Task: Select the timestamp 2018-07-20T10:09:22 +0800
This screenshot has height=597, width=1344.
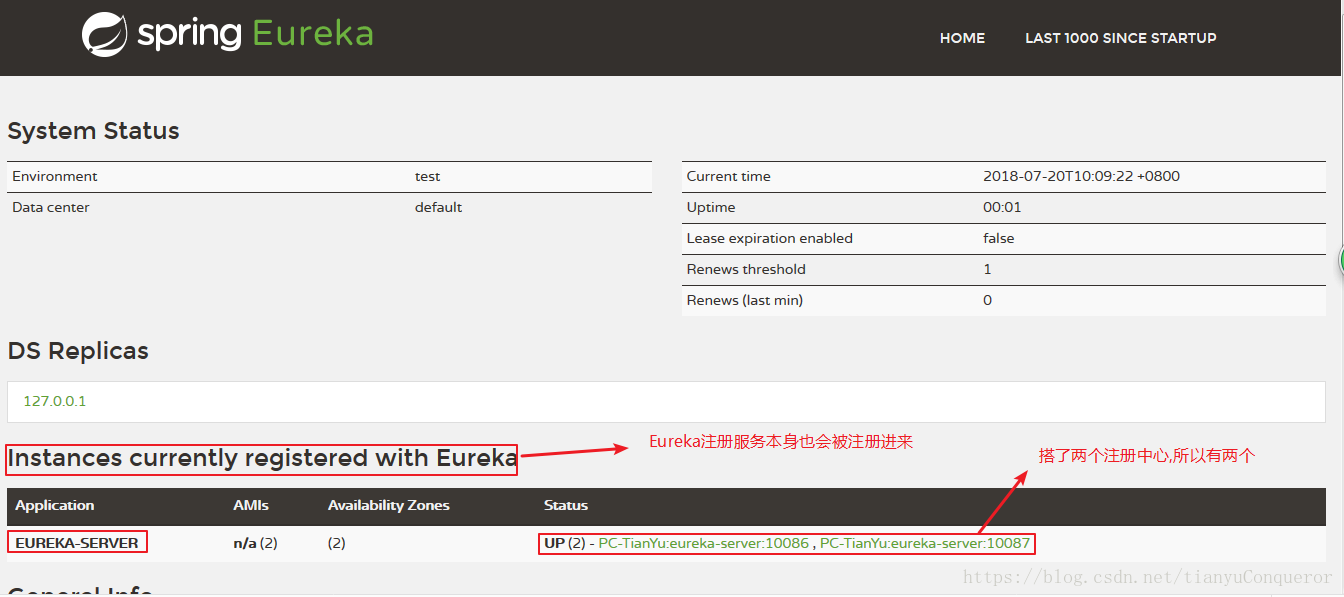Action: click(1081, 177)
